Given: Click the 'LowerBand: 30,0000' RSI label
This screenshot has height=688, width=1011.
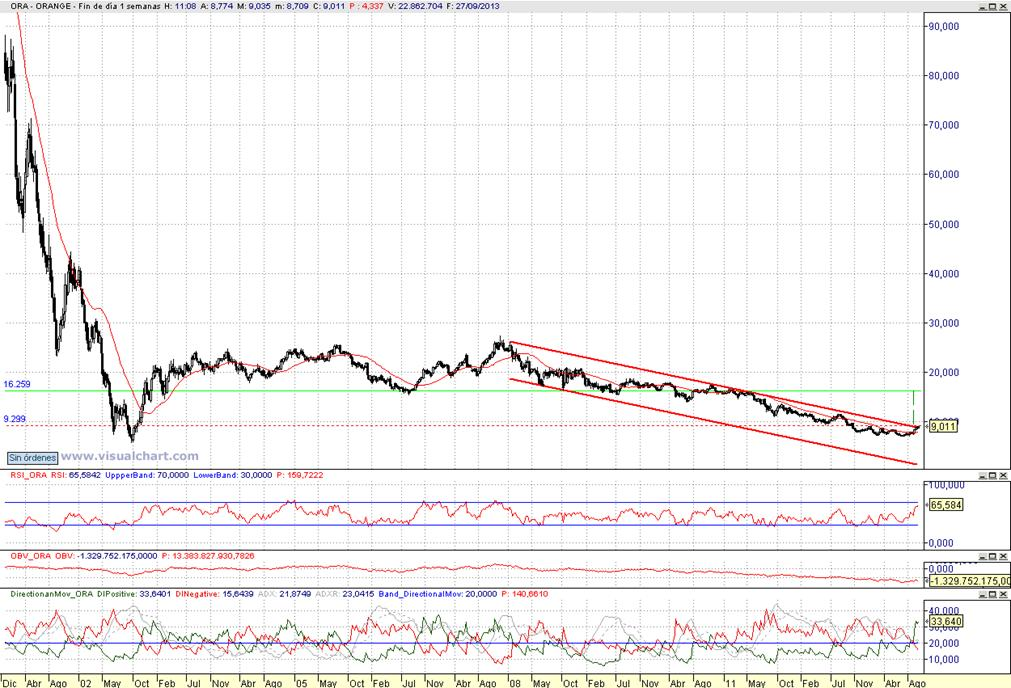Looking at the screenshot, I should pyautogui.click(x=232, y=475).
